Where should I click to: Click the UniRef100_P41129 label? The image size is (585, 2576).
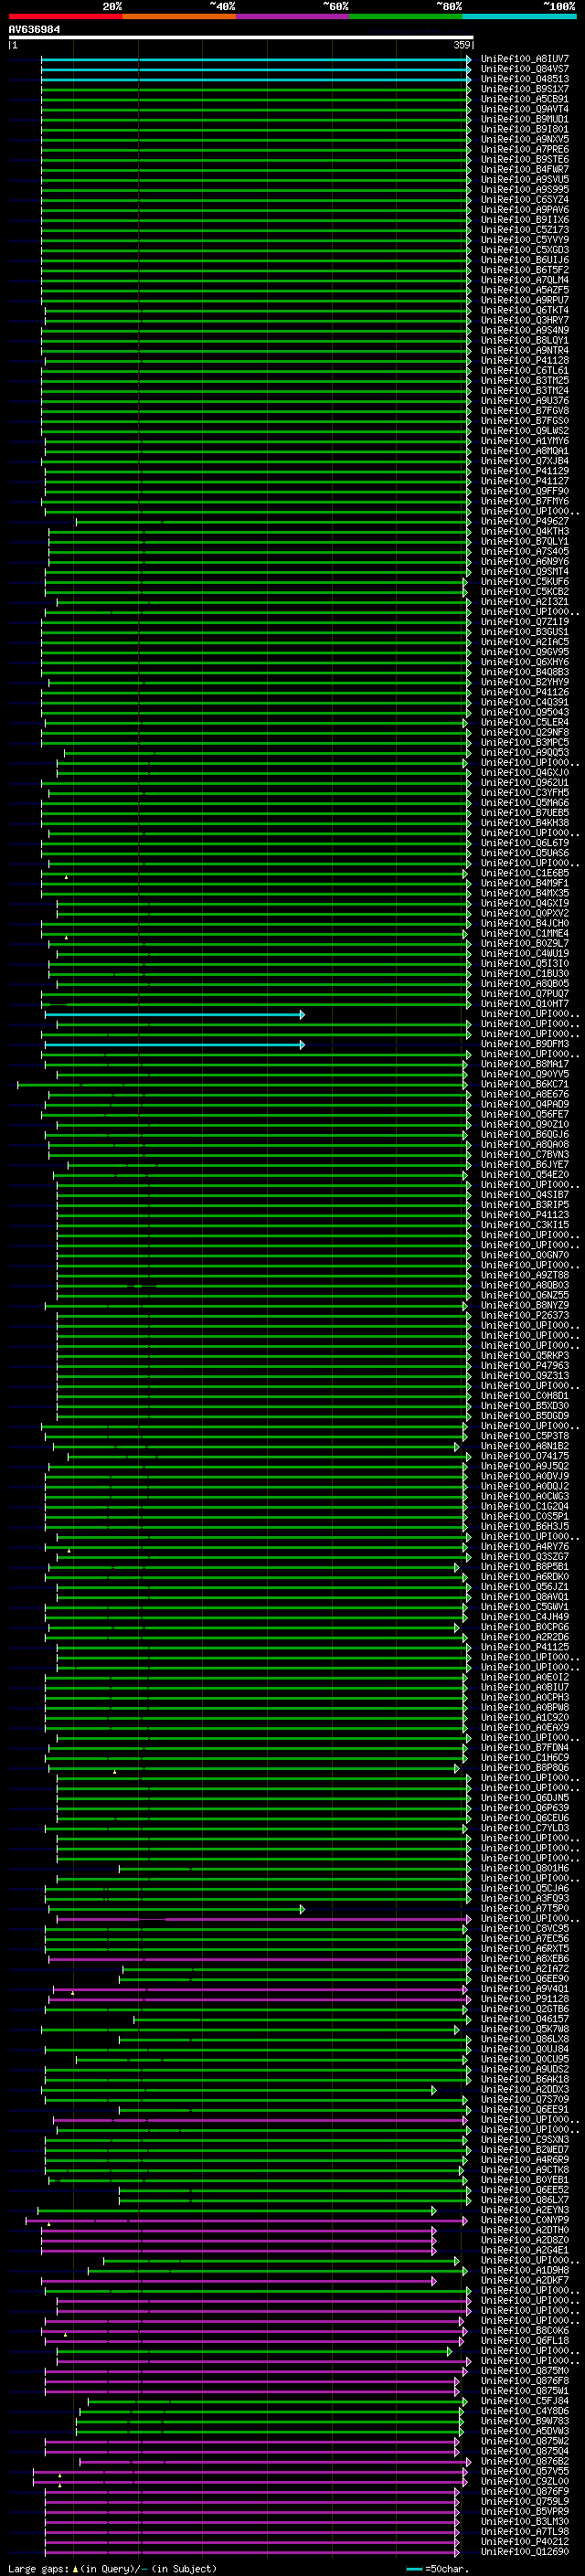pyautogui.click(x=525, y=471)
